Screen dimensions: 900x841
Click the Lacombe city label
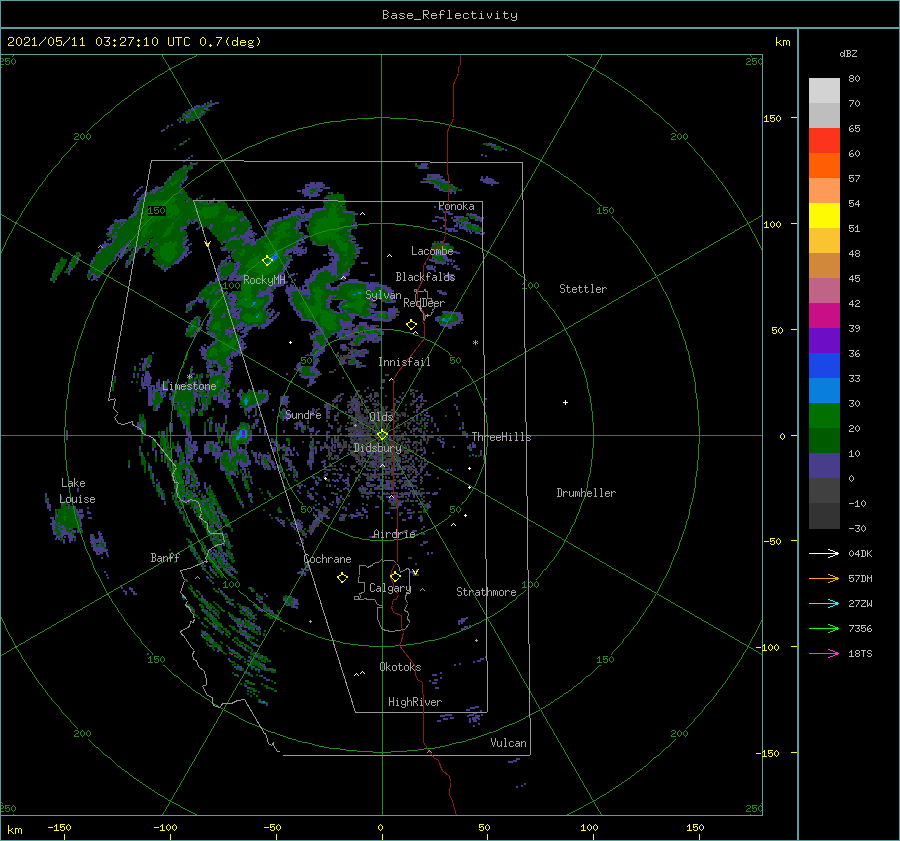[x=432, y=251]
